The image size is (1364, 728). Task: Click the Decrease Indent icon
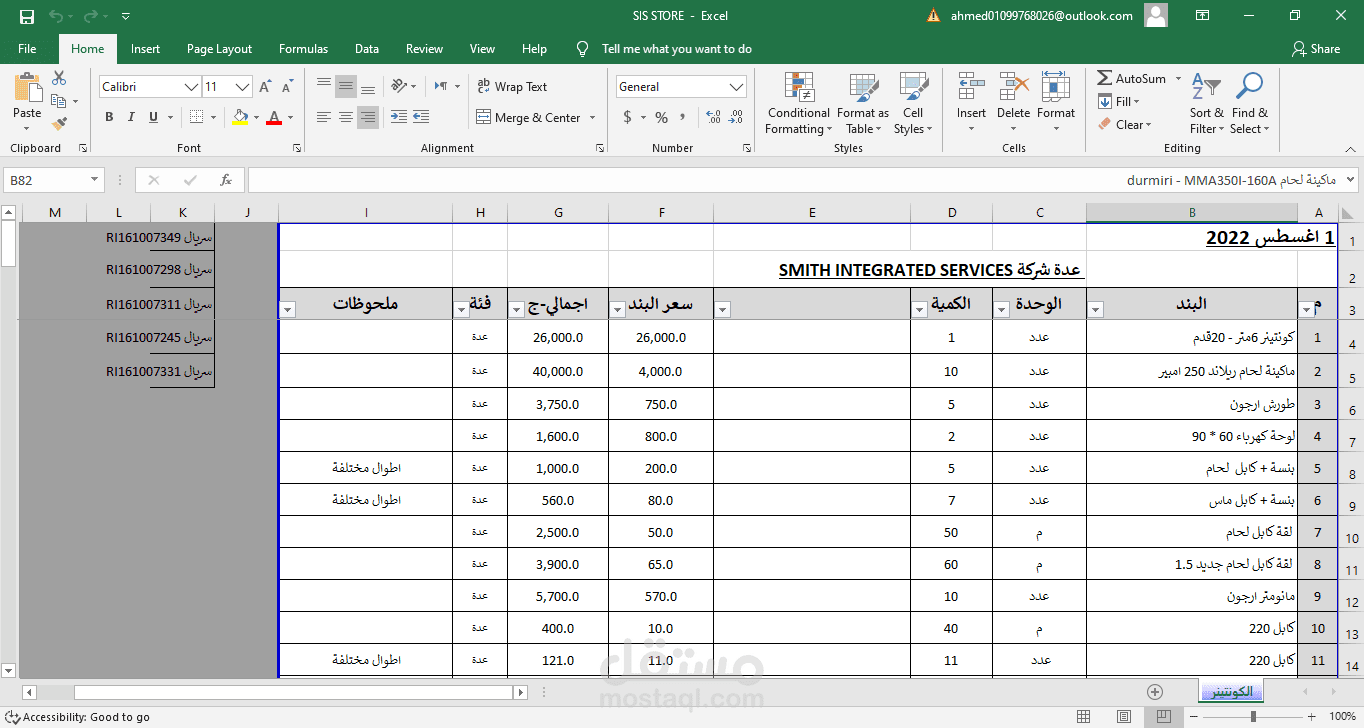[x=398, y=118]
